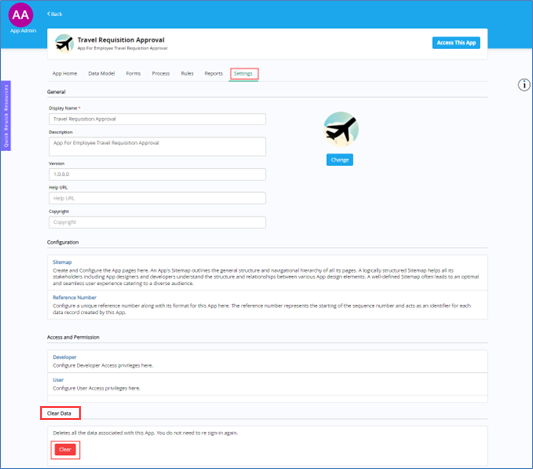The height and width of the screenshot is (469, 533).
Task: Open the Rules tab
Action: (187, 73)
